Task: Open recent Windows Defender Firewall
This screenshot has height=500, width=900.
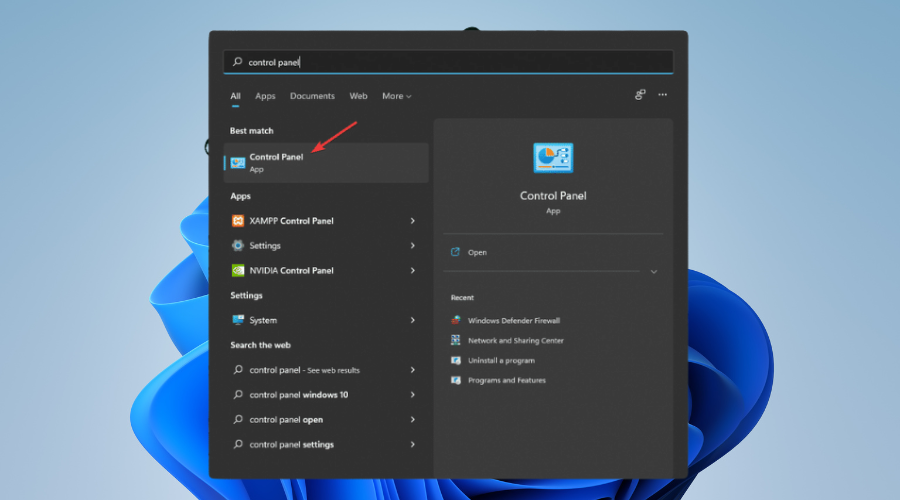Action: [514, 321]
